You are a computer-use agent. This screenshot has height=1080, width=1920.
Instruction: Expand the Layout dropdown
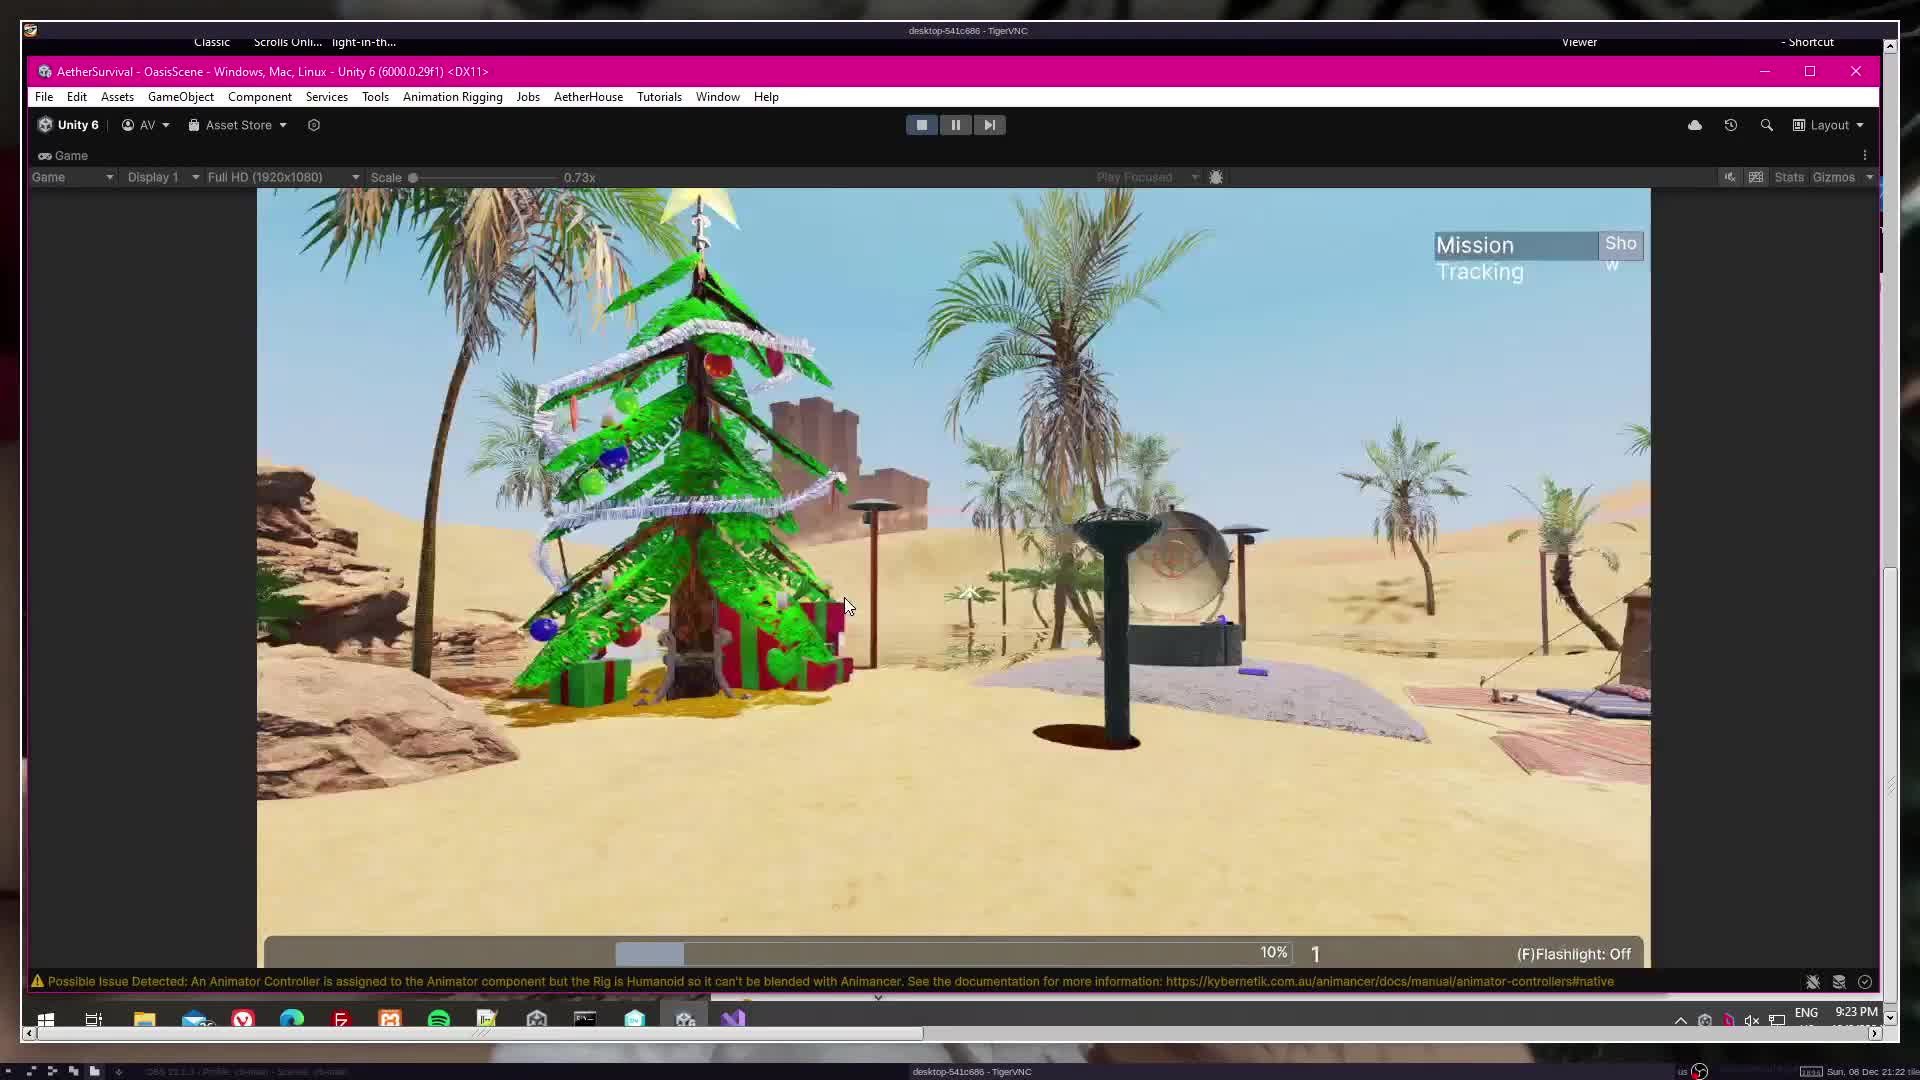click(x=1829, y=125)
